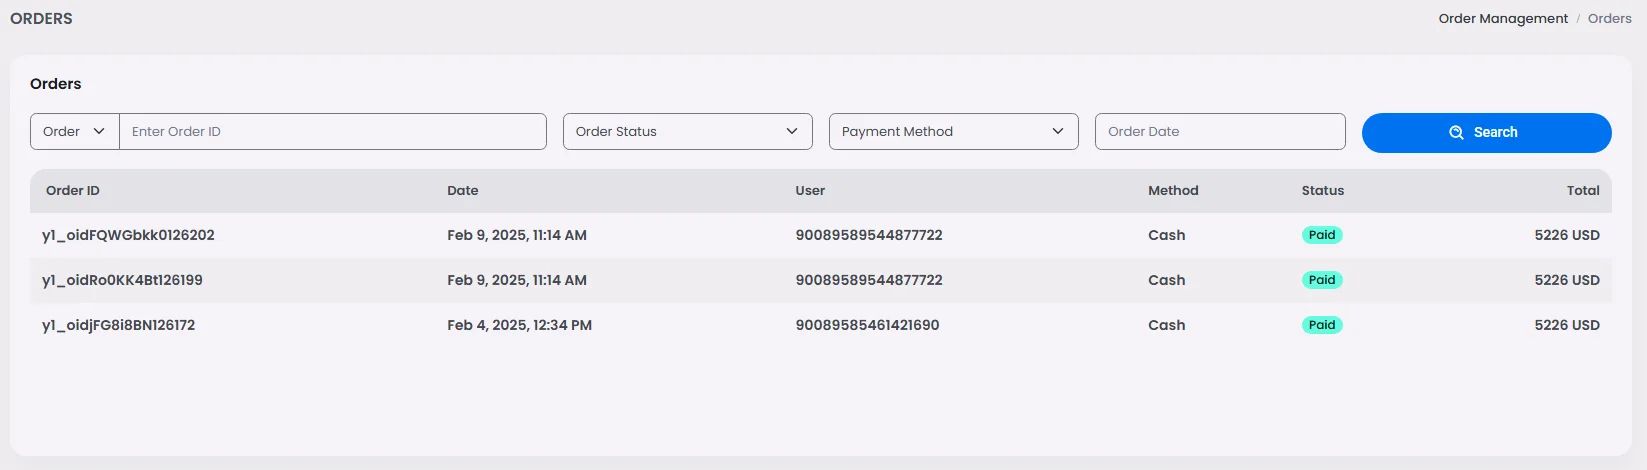Open order y1_oidjFG8i8BN126172
The image size is (1647, 470).
(x=118, y=326)
